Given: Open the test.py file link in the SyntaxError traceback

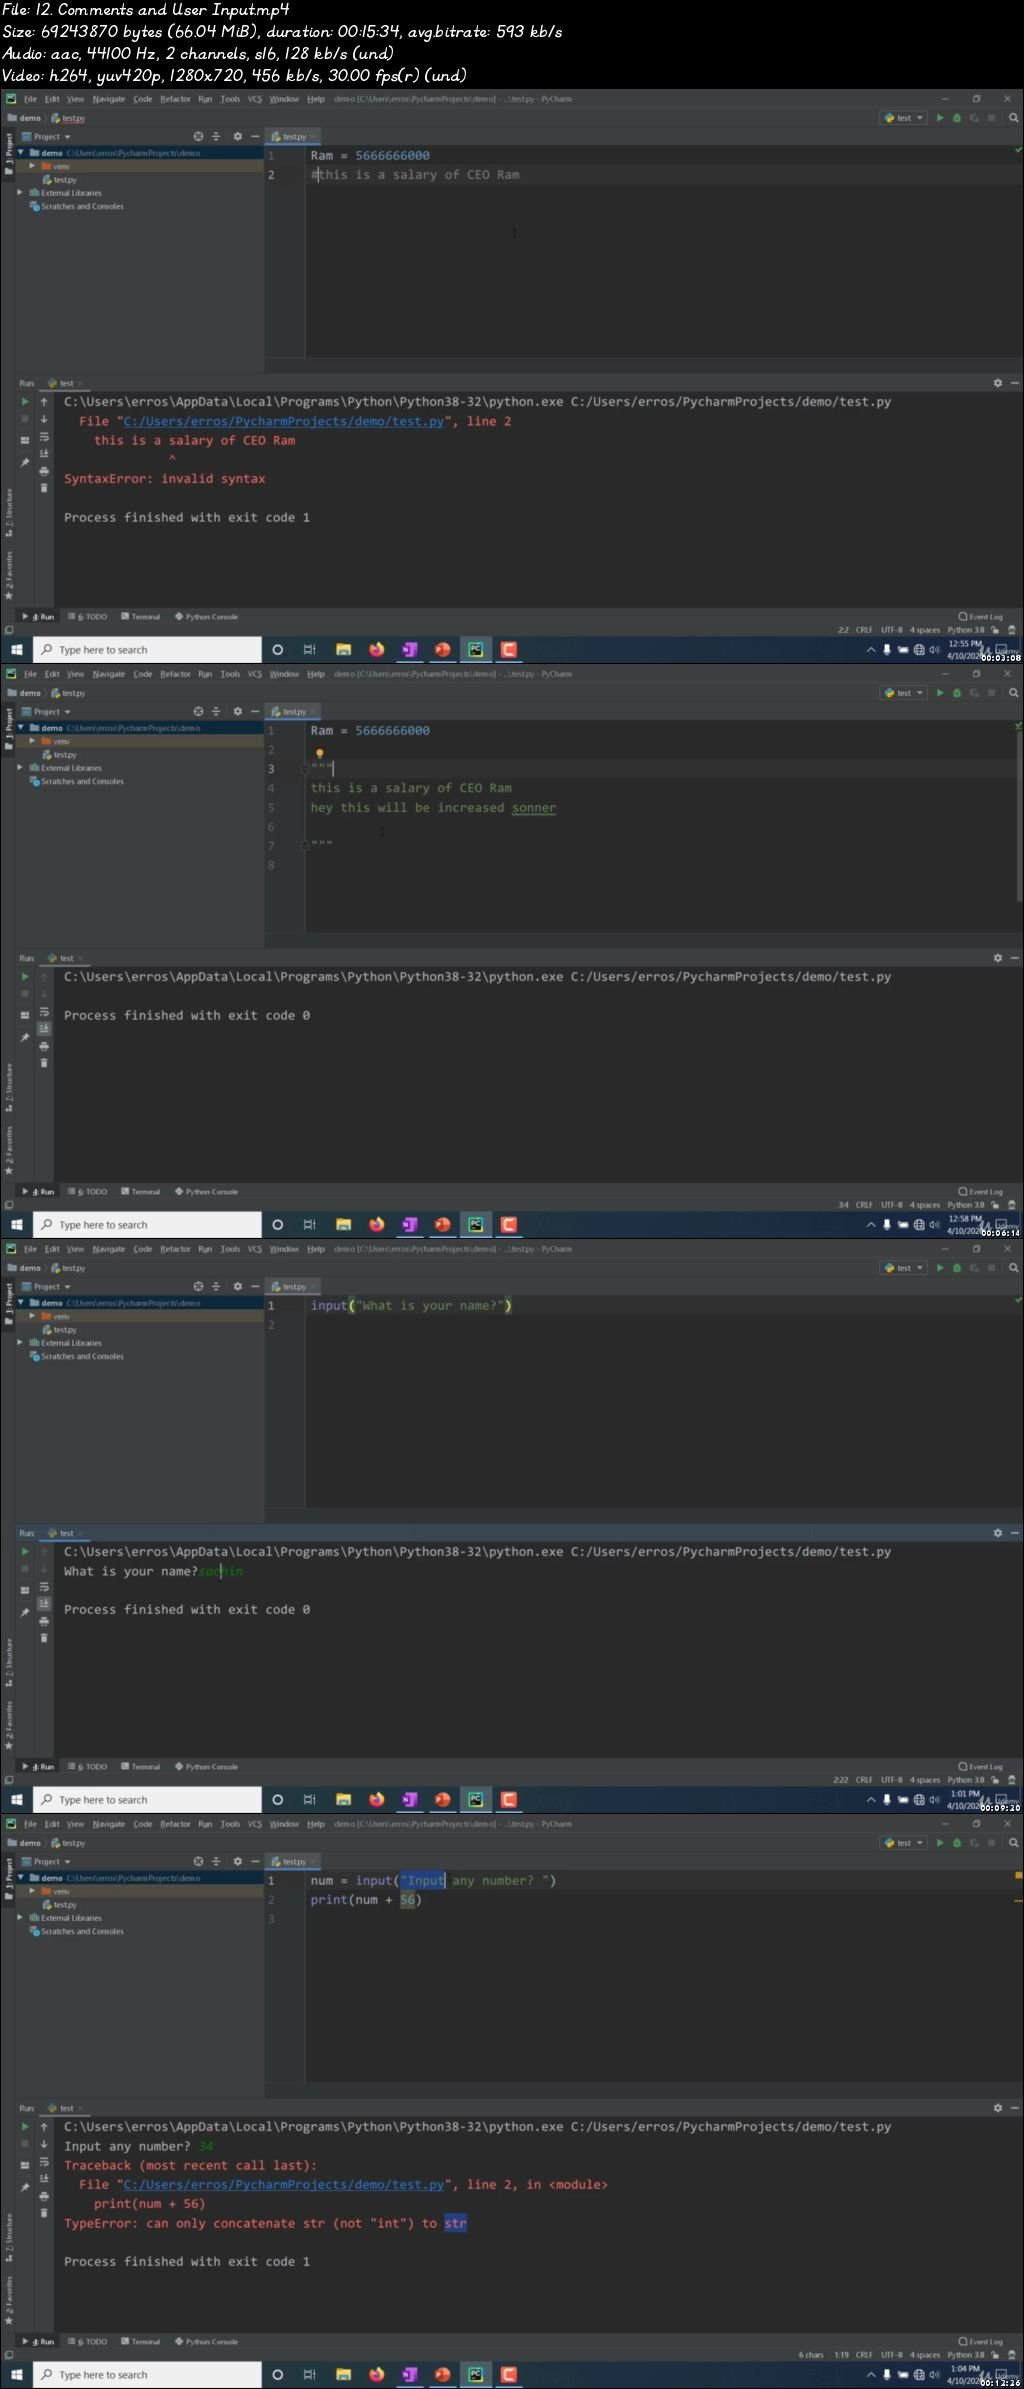Looking at the screenshot, I should point(284,422).
